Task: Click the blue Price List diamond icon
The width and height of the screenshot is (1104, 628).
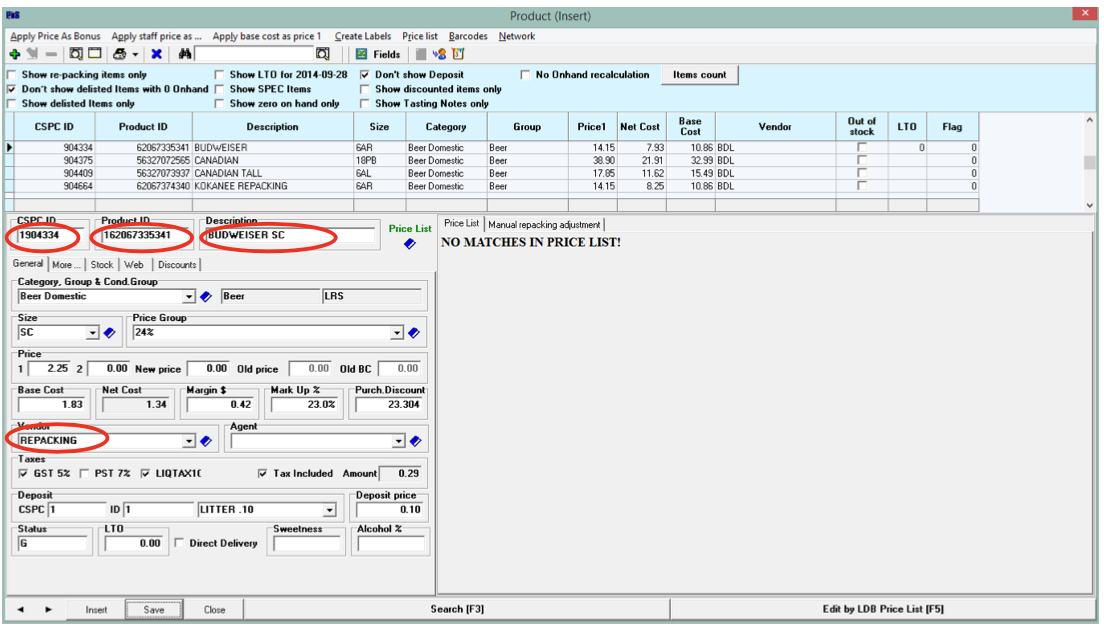Action: 410,244
